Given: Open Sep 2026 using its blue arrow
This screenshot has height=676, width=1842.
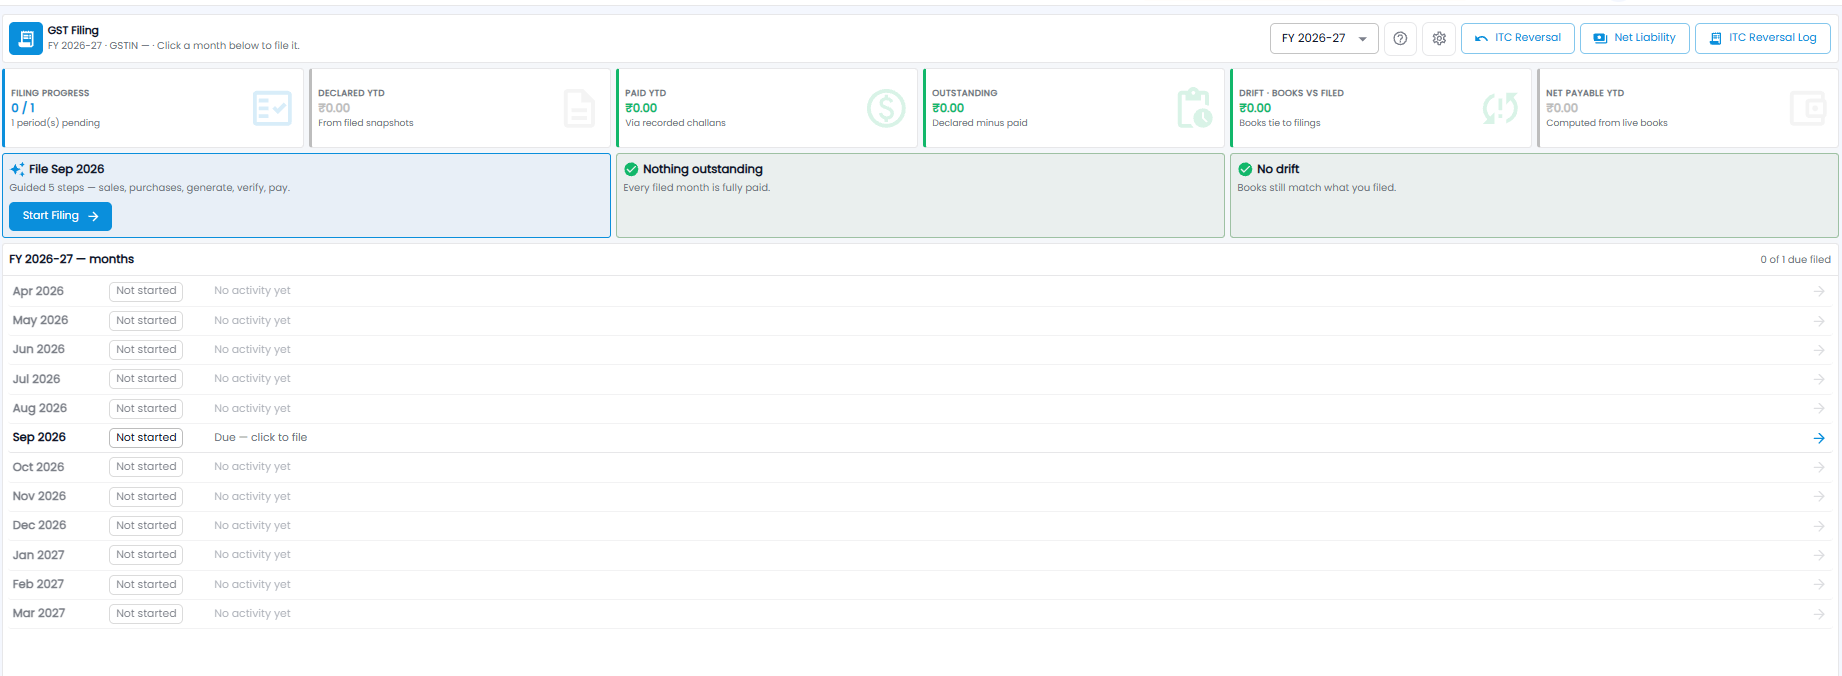Looking at the screenshot, I should [x=1819, y=438].
